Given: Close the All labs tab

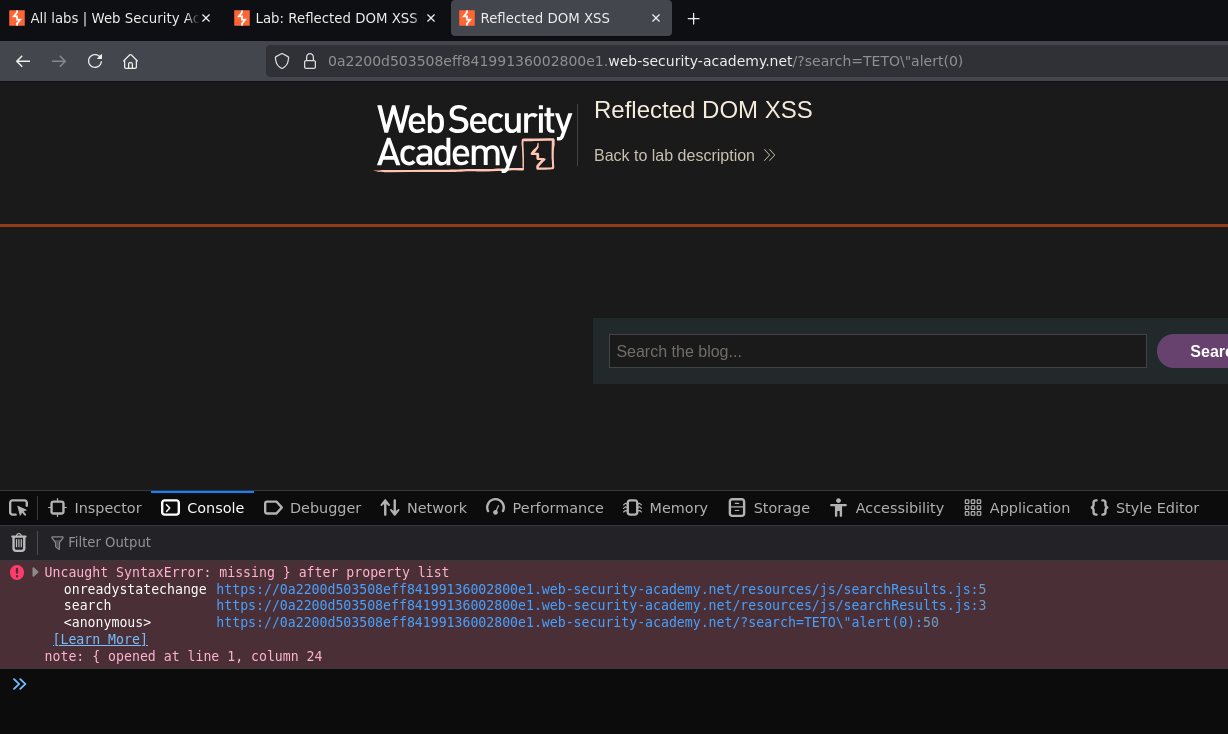Looking at the screenshot, I should (x=206, y=18).
